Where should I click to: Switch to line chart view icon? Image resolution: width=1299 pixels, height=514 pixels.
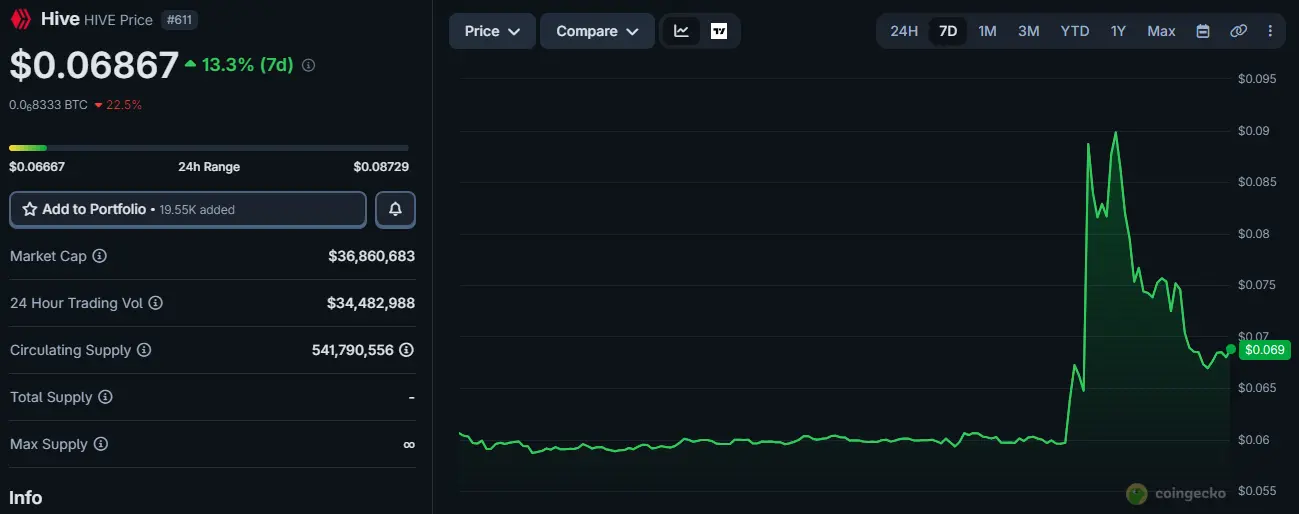point(681,31)
